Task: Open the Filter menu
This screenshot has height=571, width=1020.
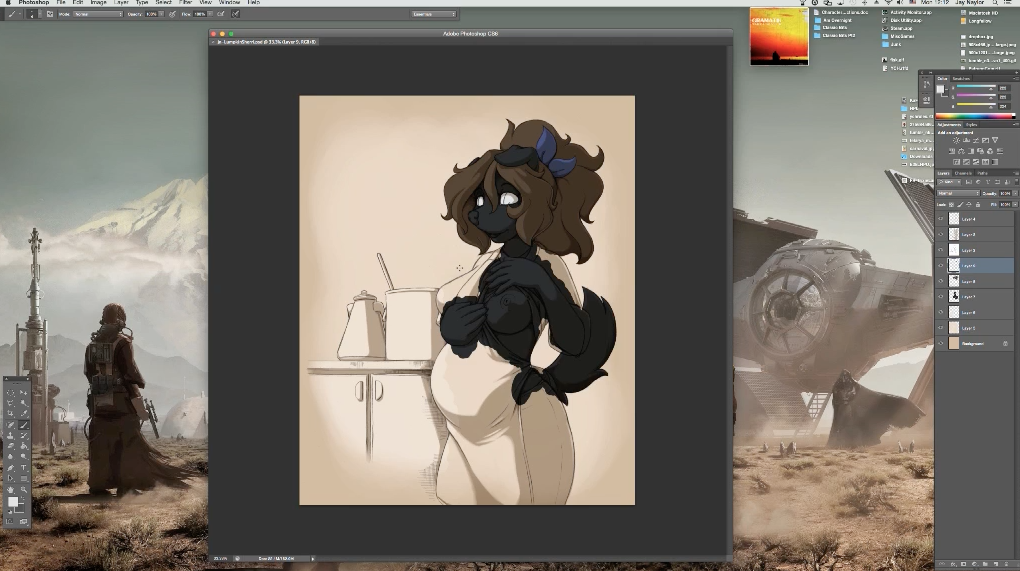Action: [x=185, y=3]
